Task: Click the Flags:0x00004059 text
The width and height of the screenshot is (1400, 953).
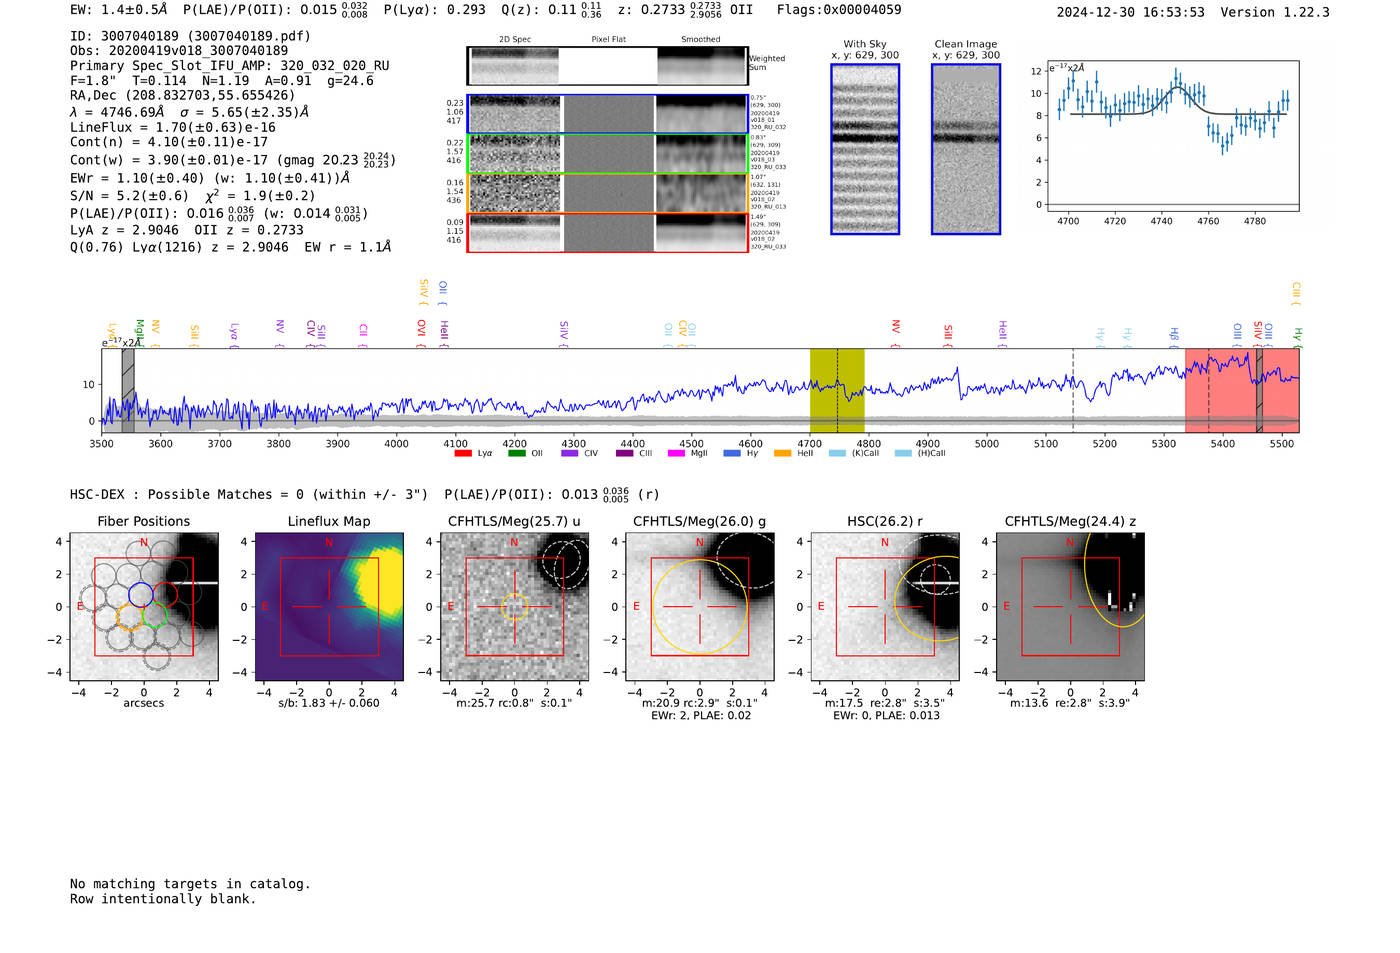Action: pos(839,10)
